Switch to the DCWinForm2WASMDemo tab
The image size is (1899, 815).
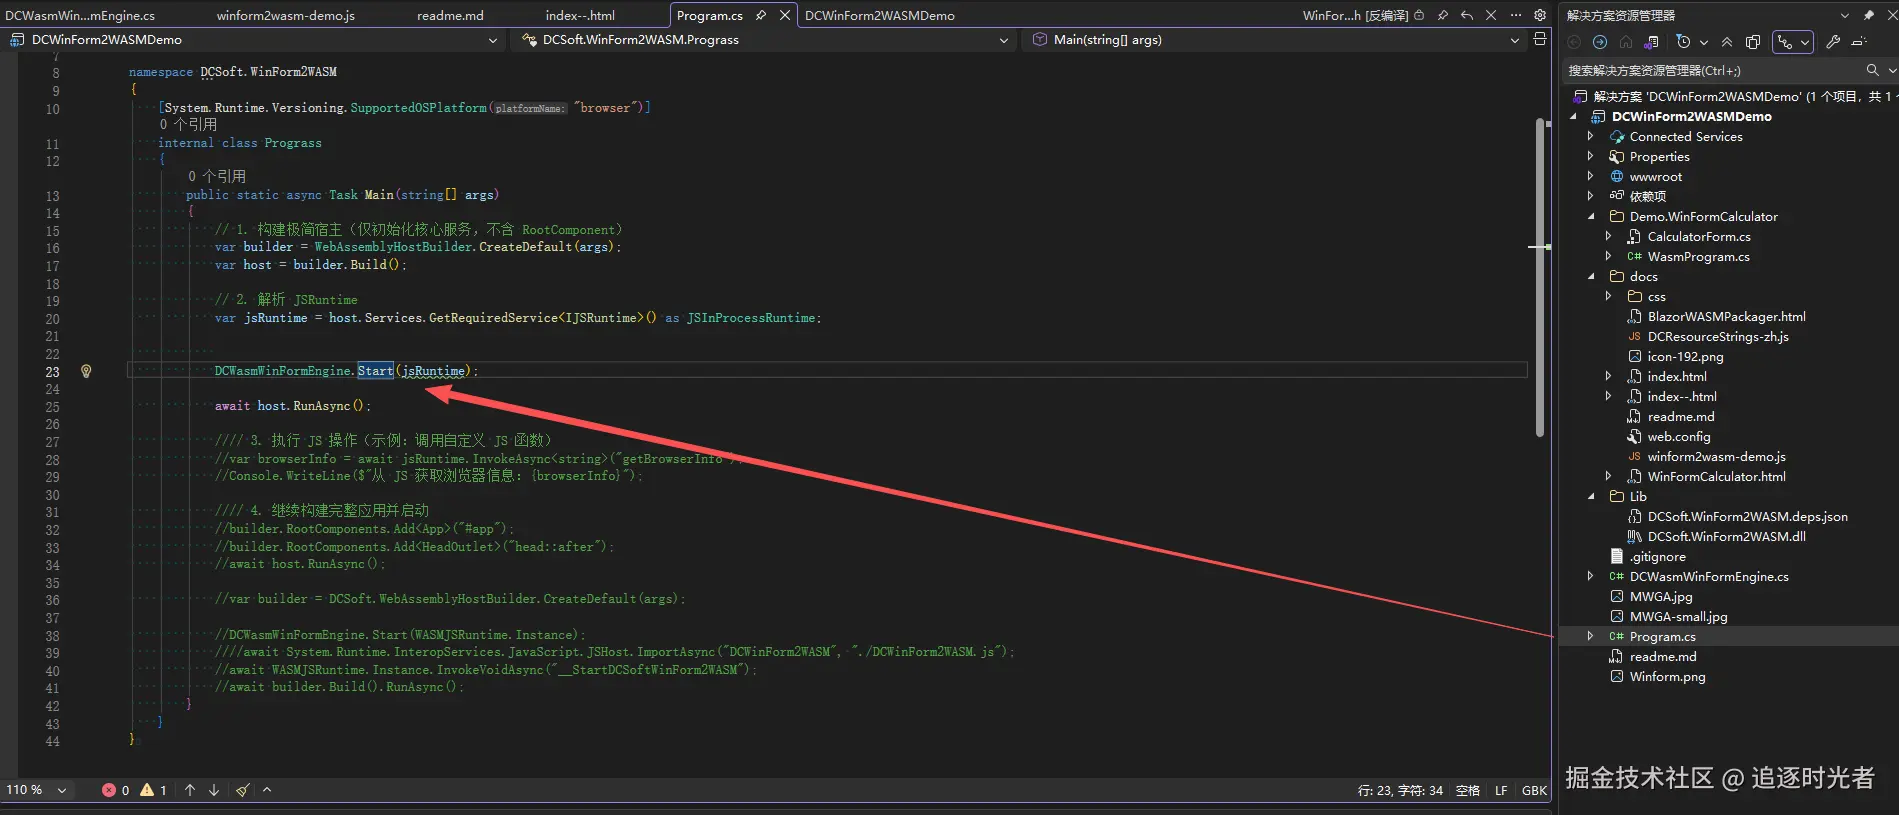point(880,15)
